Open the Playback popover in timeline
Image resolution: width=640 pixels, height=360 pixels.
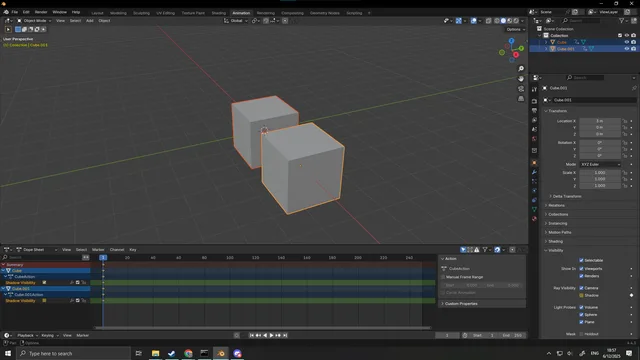27,336
